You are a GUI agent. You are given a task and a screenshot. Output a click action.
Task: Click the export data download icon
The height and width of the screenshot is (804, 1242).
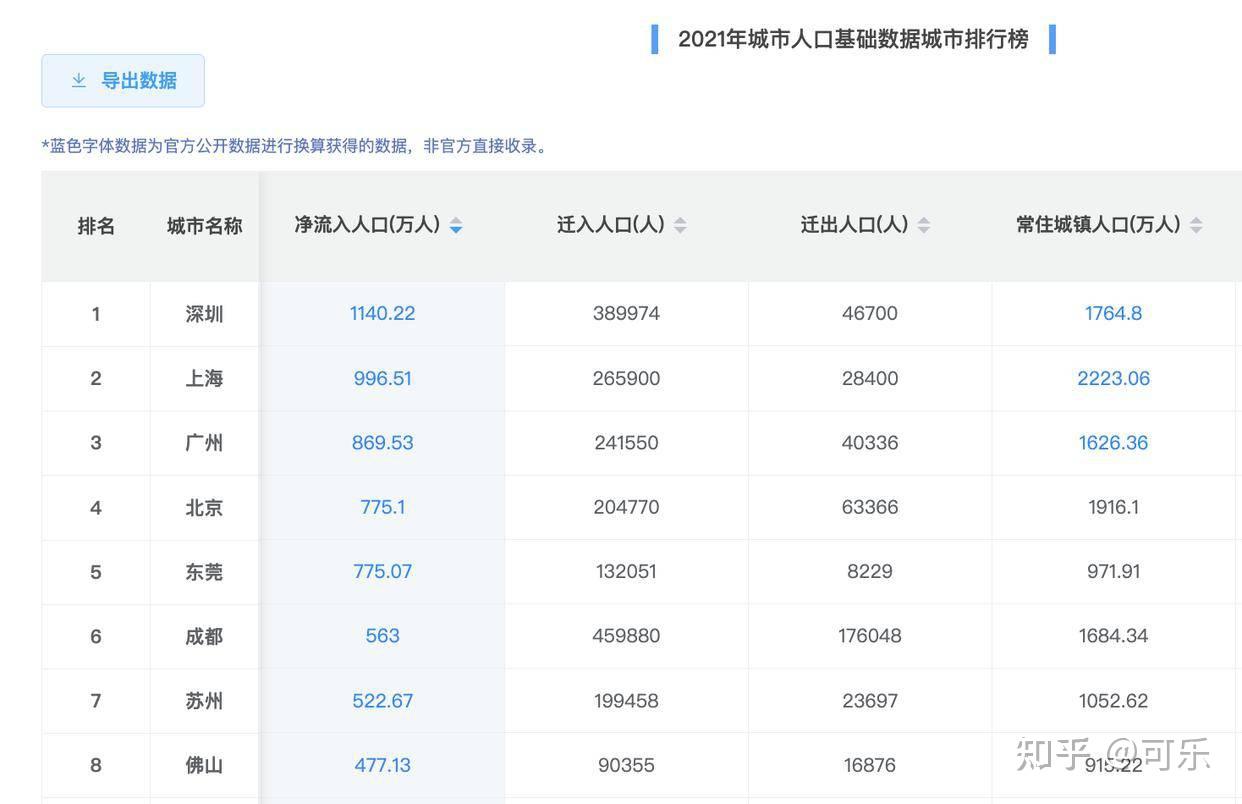[x=79, y=81]
